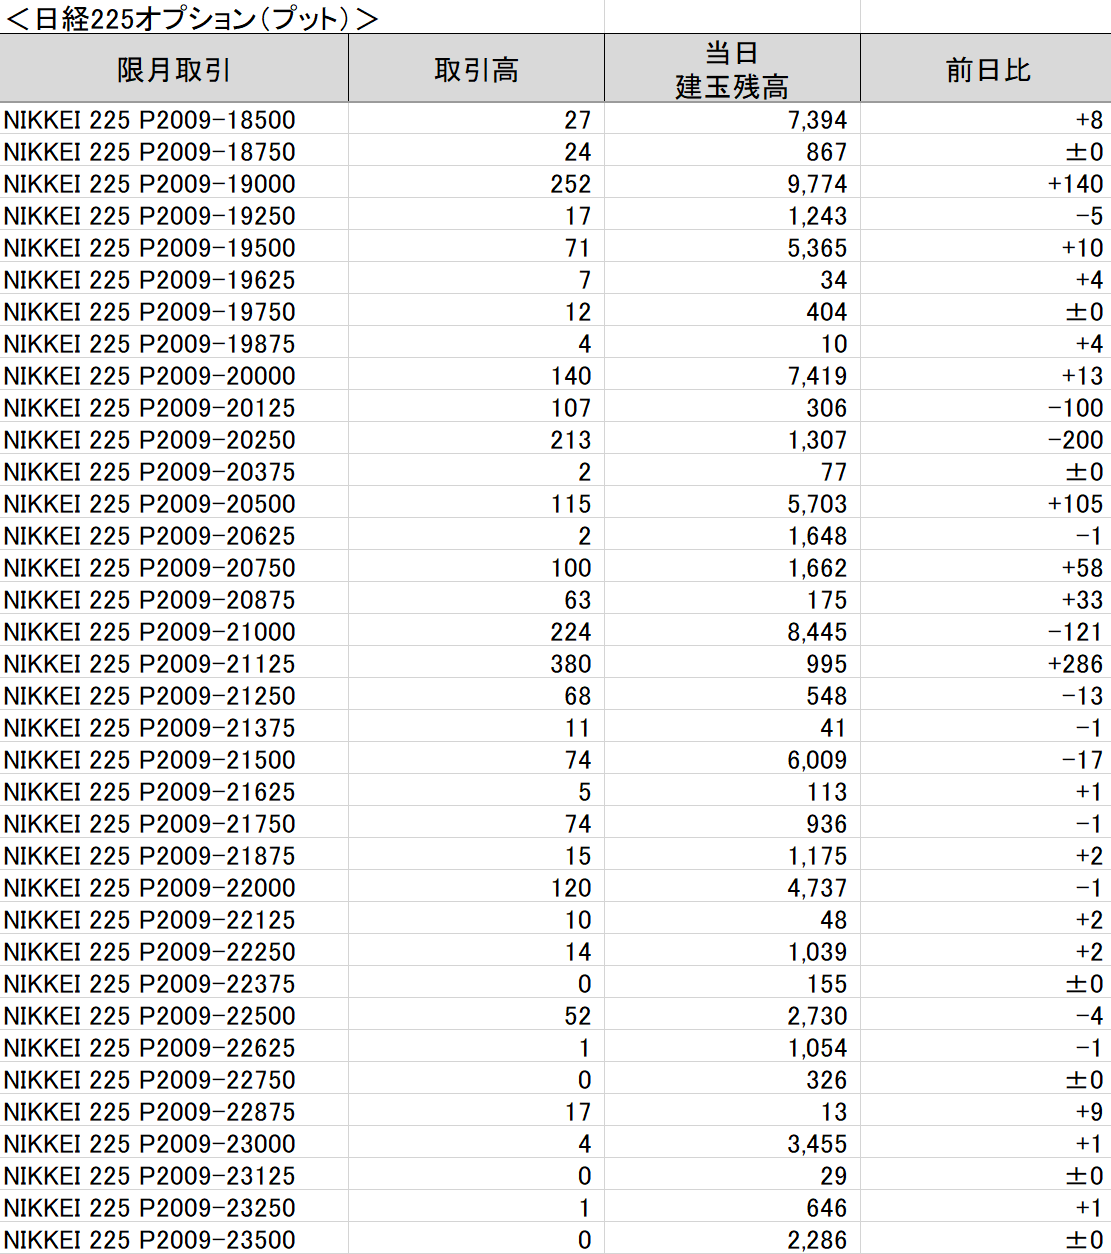Select the 前日比 column header
Viewport: 1111px width, 1254px height.
coord(986,69)
